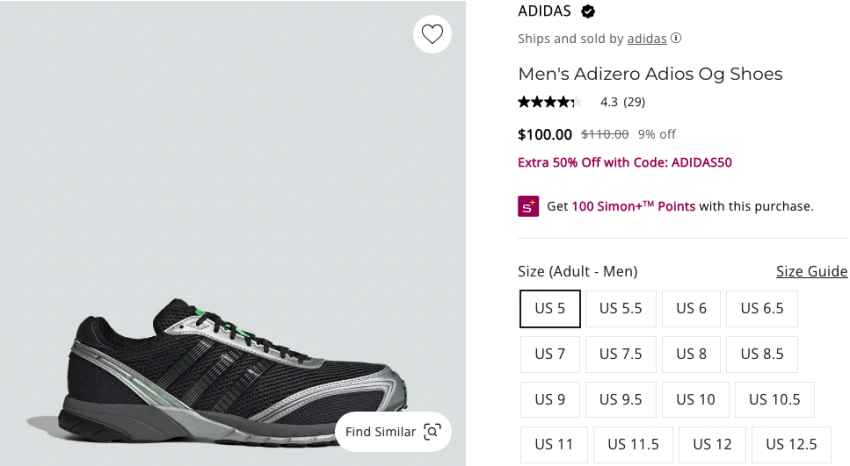Choose size US 10.5
Image resolution: width=850 pixels, height=466 pixels.
[775, 399]
